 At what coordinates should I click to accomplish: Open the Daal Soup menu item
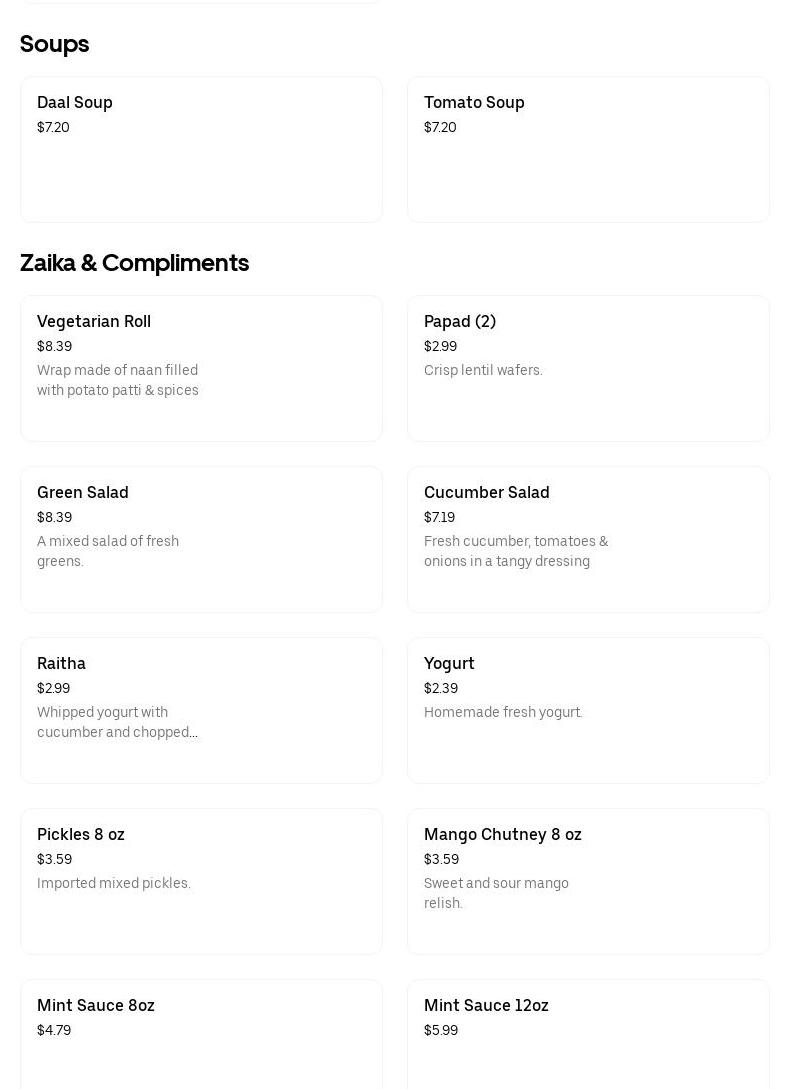point(75,102)
